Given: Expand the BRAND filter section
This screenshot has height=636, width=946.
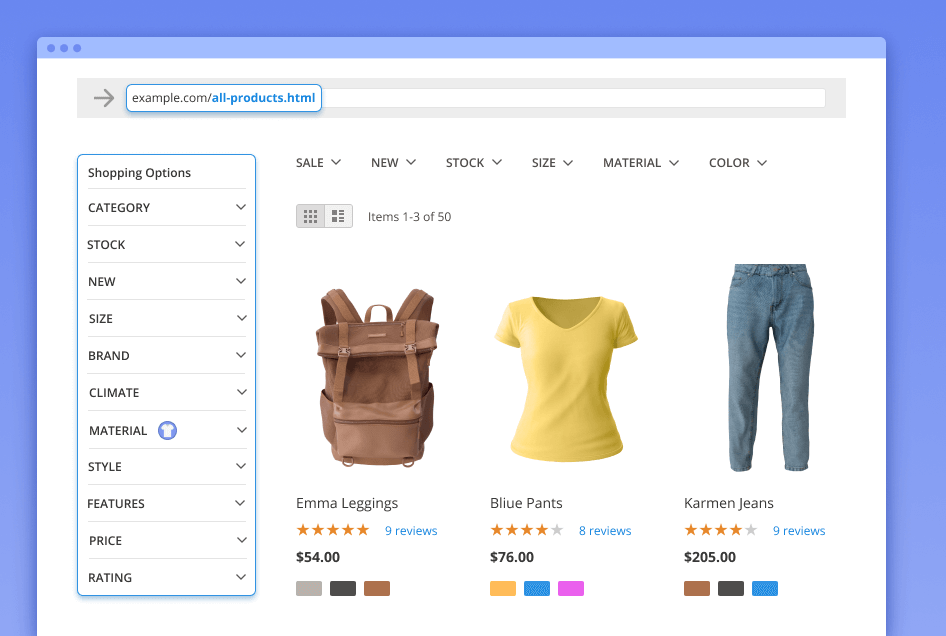Looking at the screenshot, I should tap(166, 356).
